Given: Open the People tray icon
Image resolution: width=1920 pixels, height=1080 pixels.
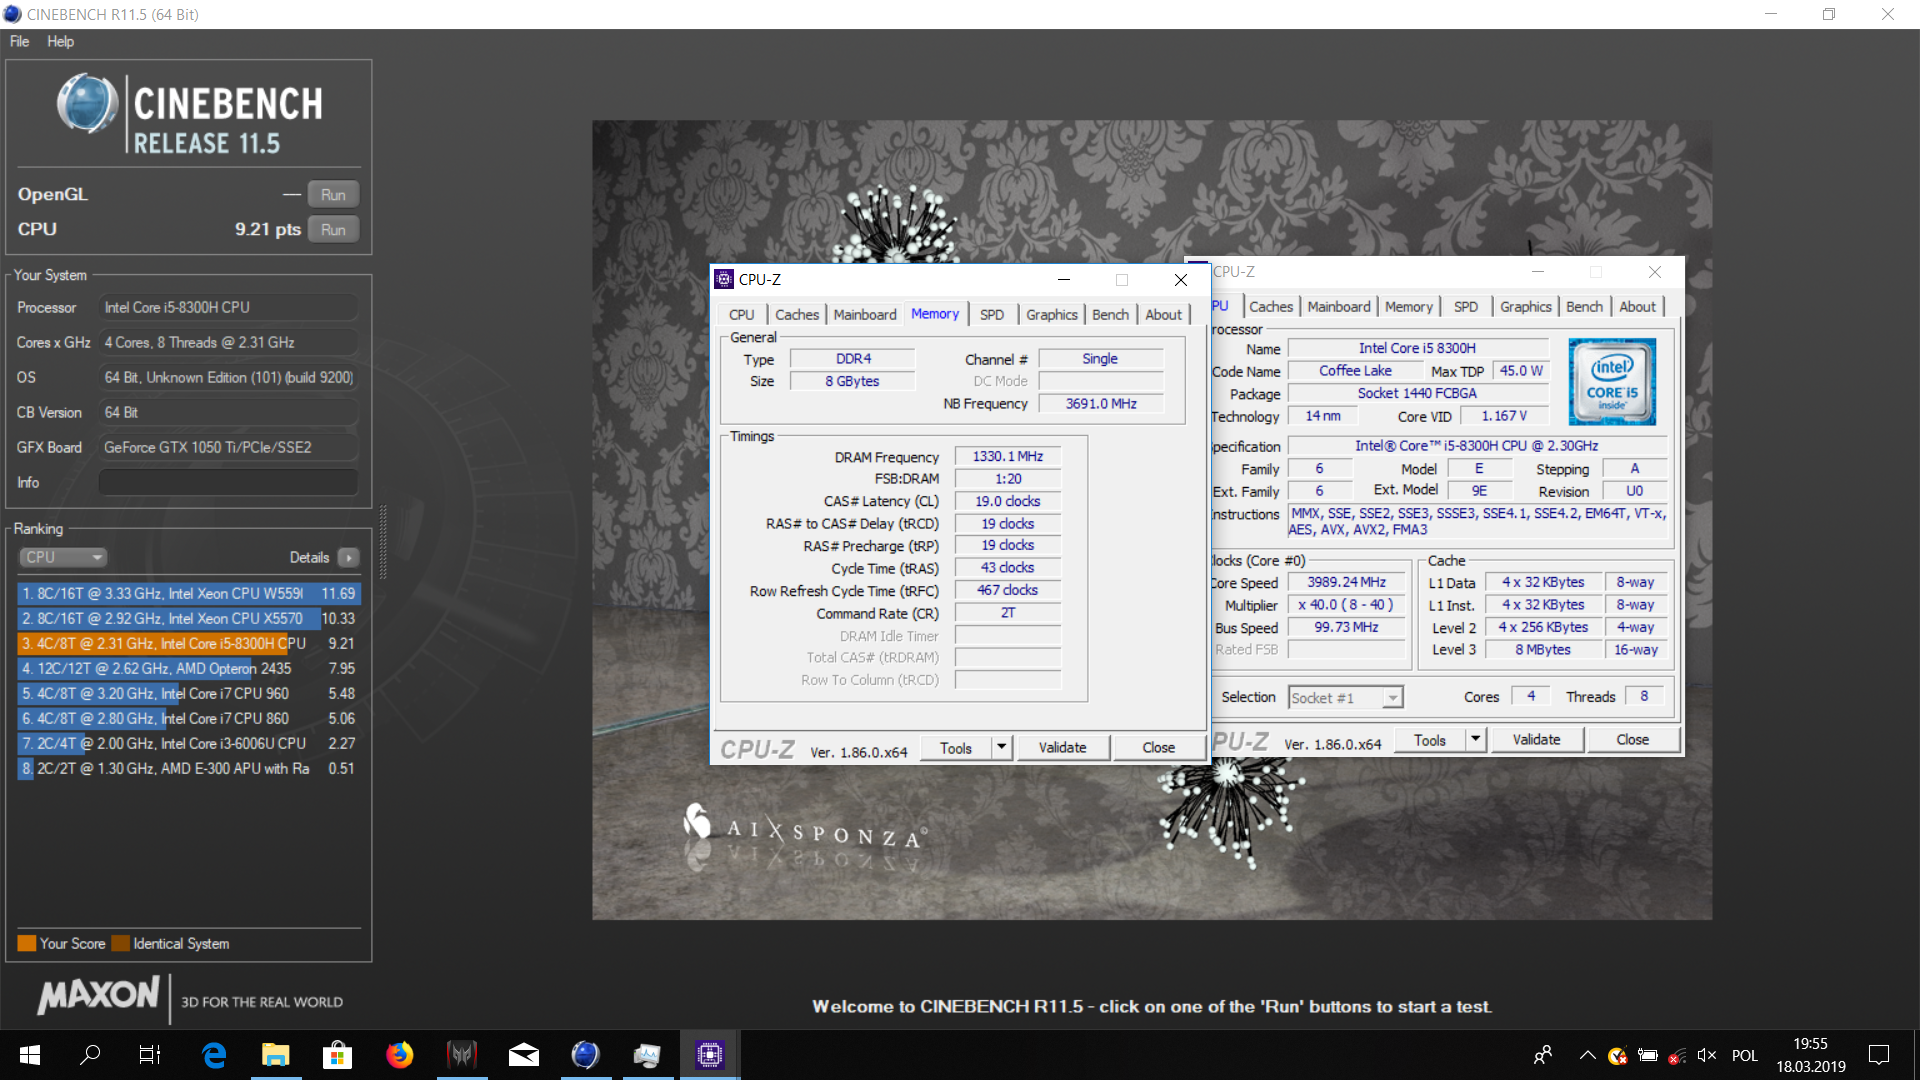Looking at the screenshot, I should 1543,1054.
